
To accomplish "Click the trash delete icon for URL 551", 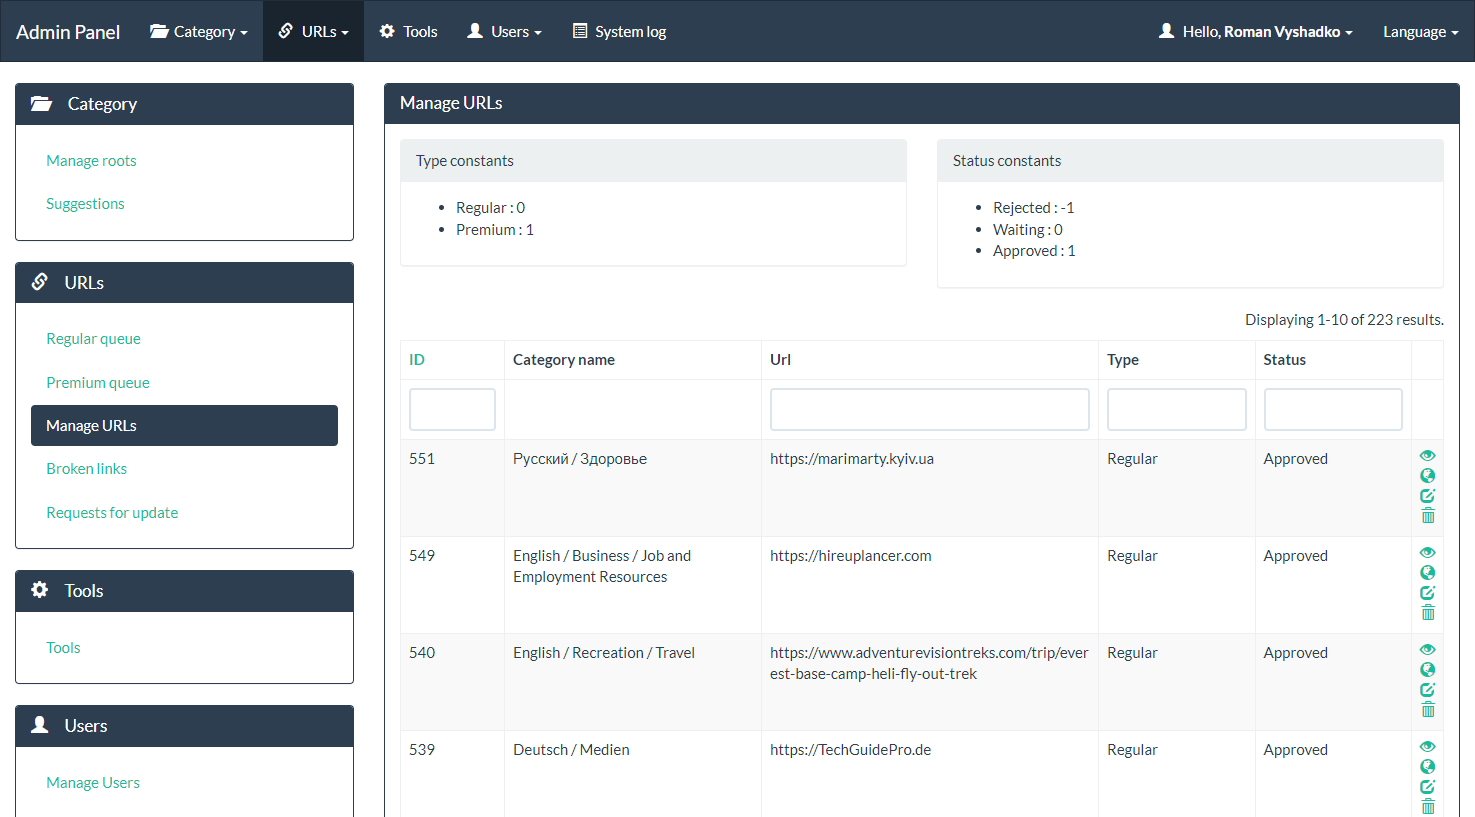I will [x=1428, y=516].
